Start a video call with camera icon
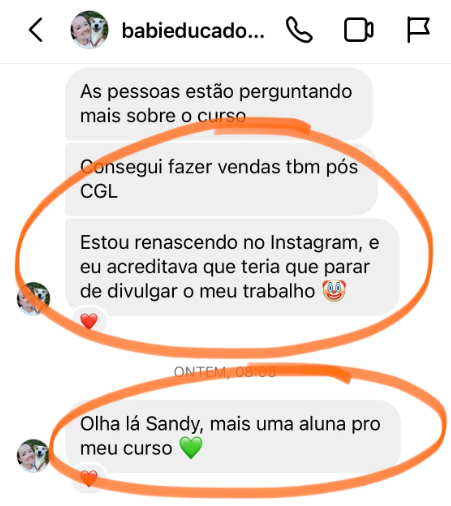Viewport: 451px width, 506px height. point(358,30)
